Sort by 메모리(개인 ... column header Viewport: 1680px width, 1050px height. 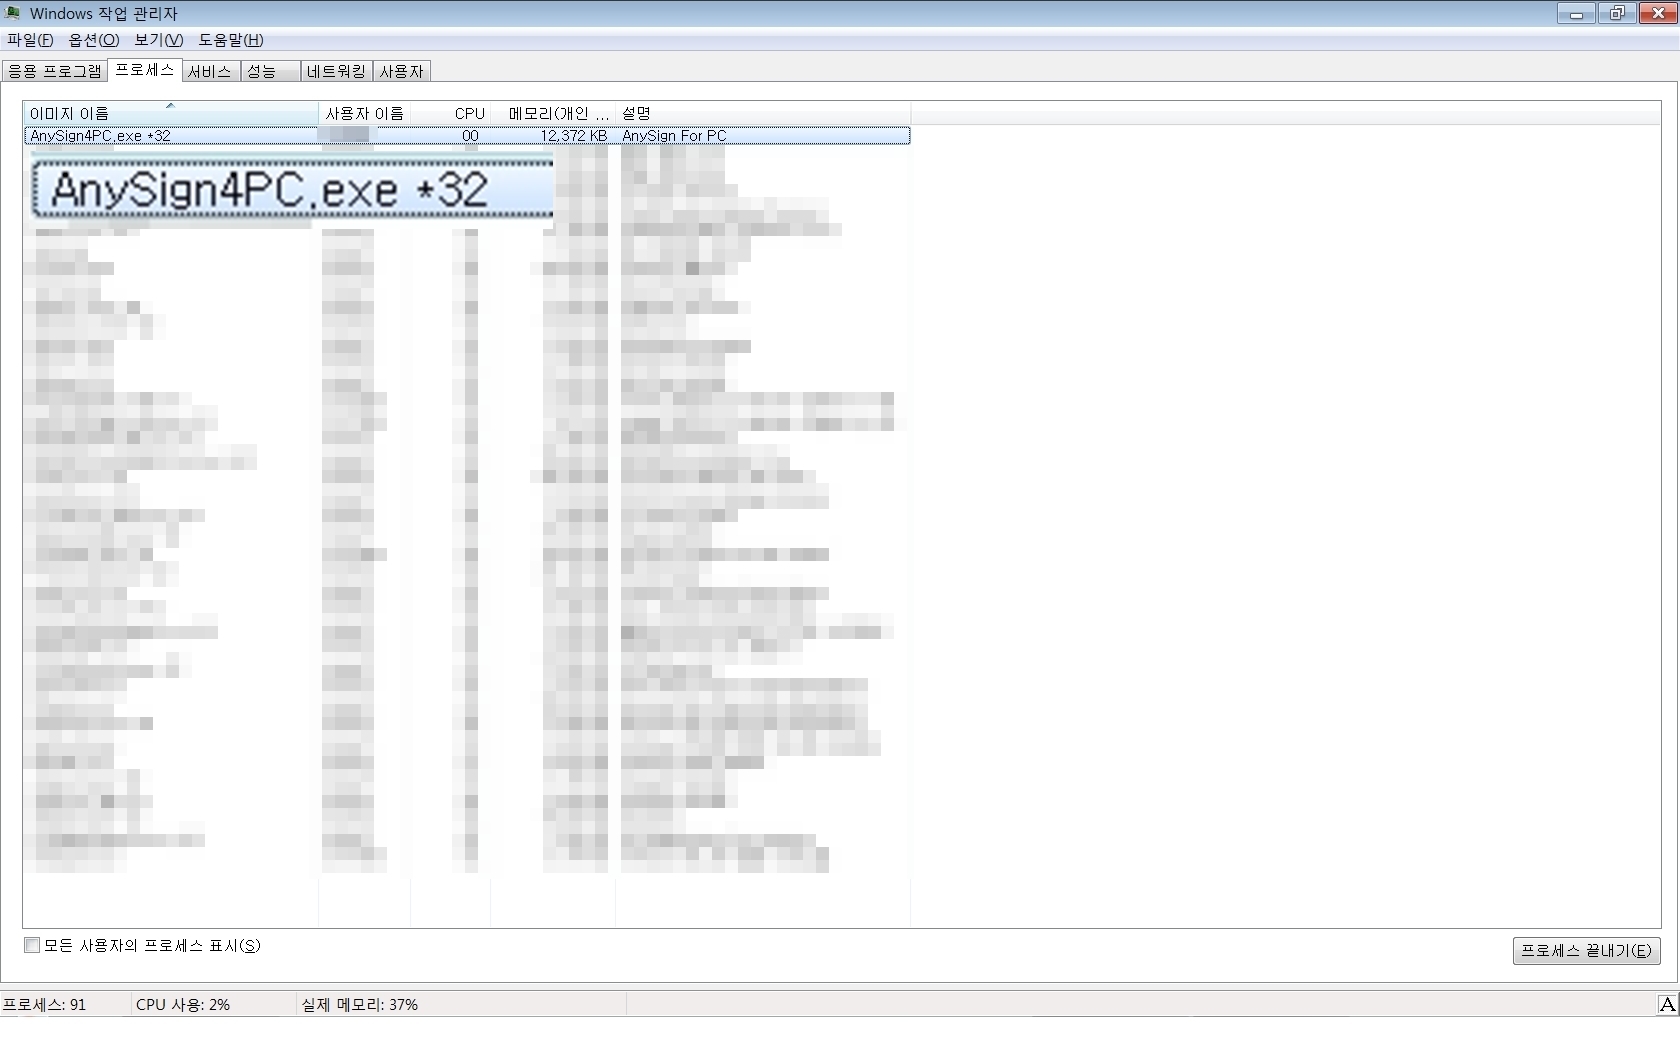pyautogui.click(x=553, y=113)
